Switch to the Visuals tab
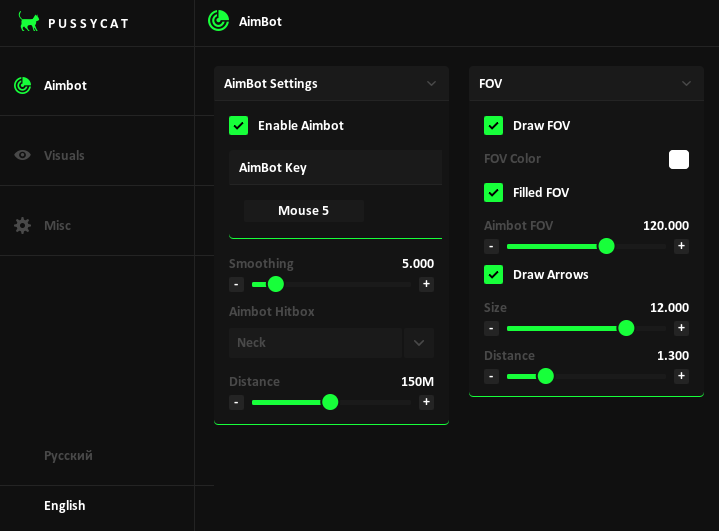This screenshot has height=531, width=719. pyautogui.click(x=64, y=155)
